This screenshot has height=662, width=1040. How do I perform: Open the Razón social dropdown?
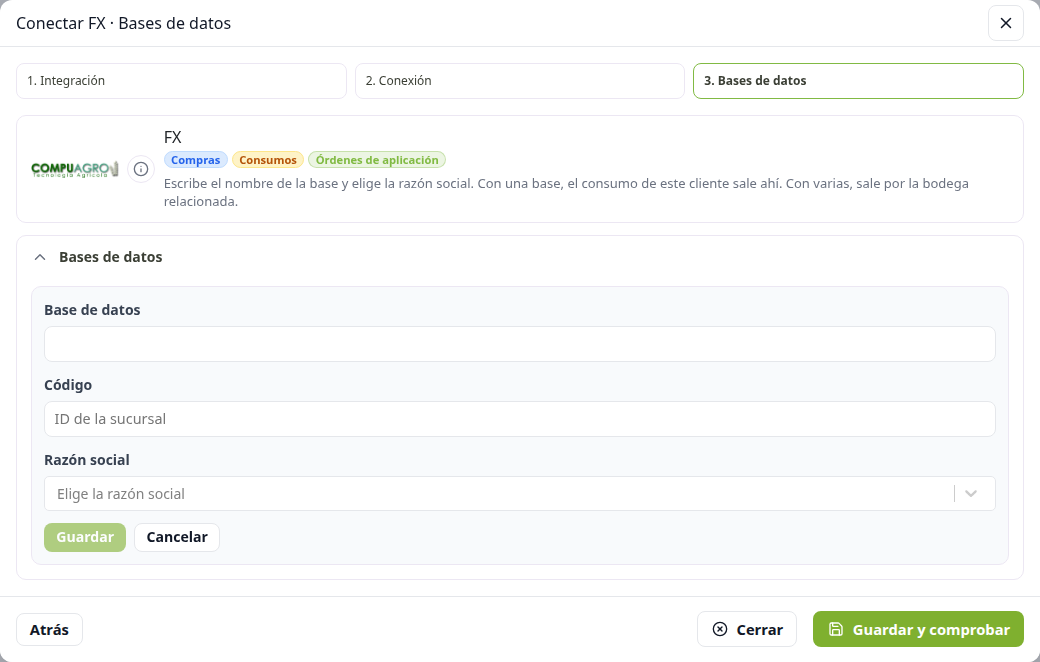519,494
